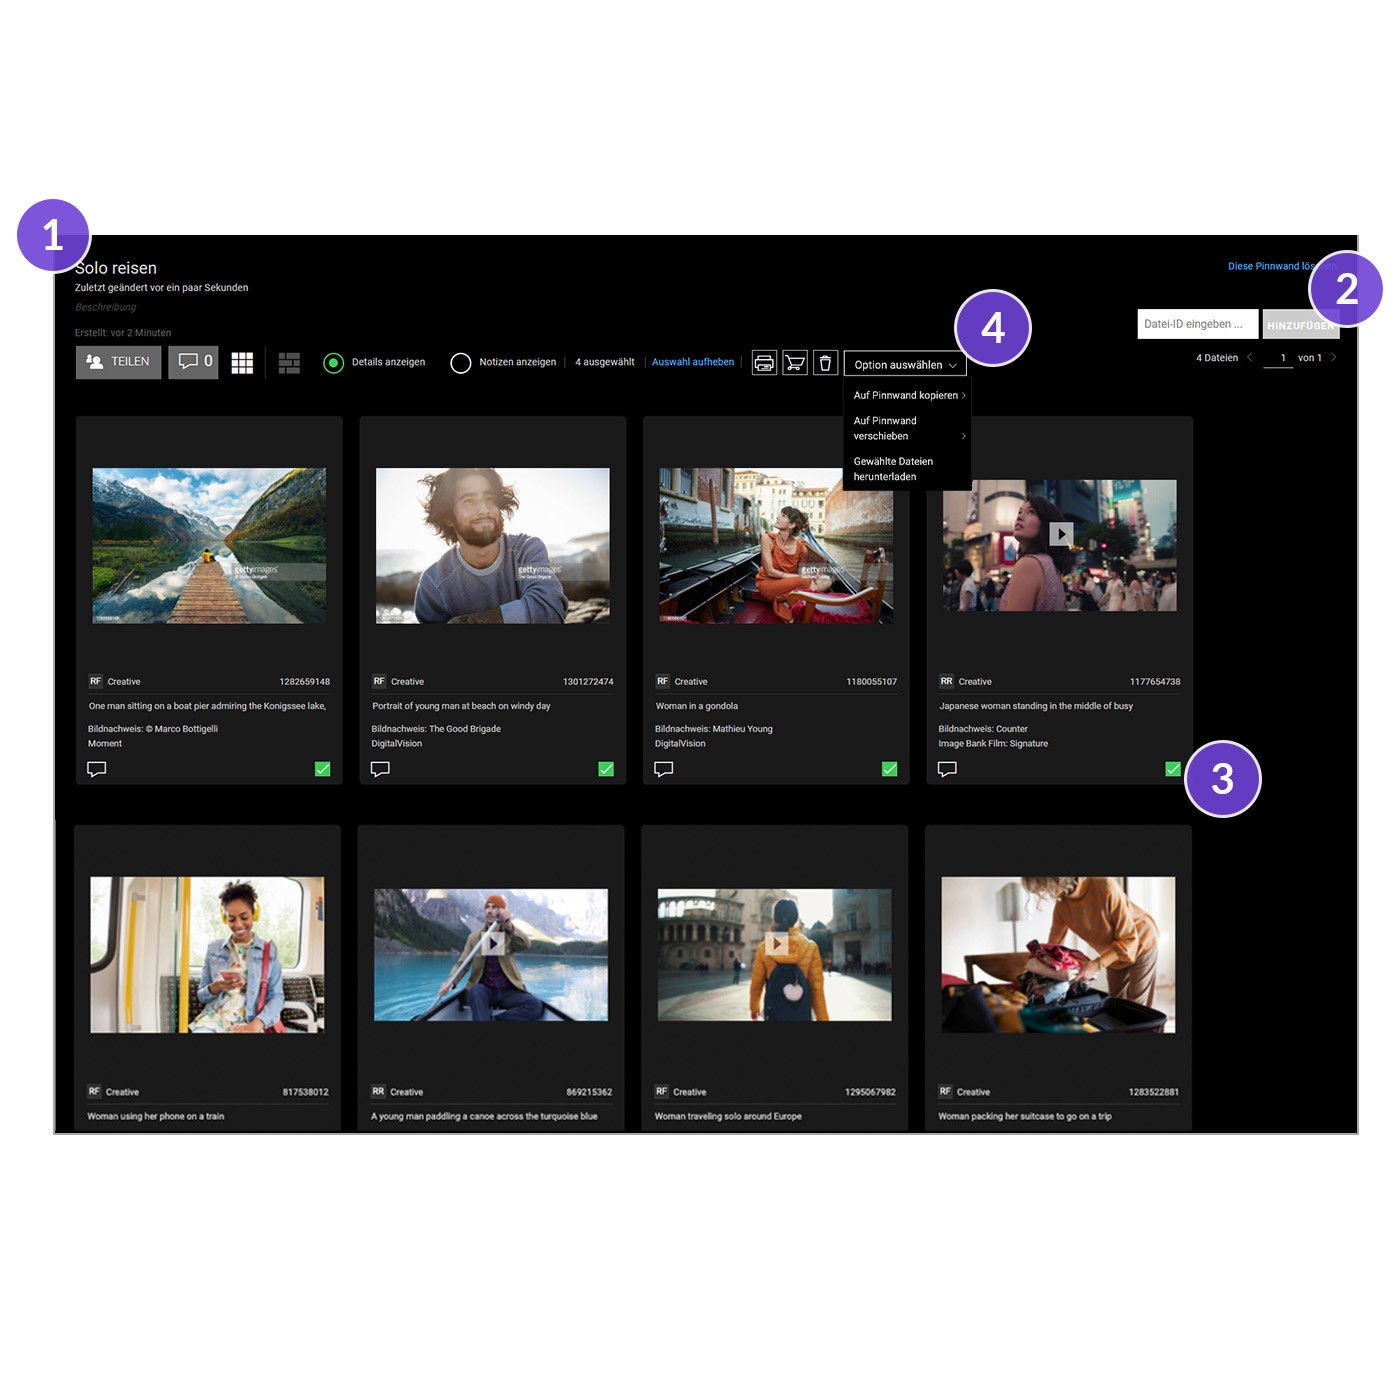The width and height of the screenshot is (1400, 1400).
Task: Click '4 Dateien' file count
Action: click(x=1217, y=358)
